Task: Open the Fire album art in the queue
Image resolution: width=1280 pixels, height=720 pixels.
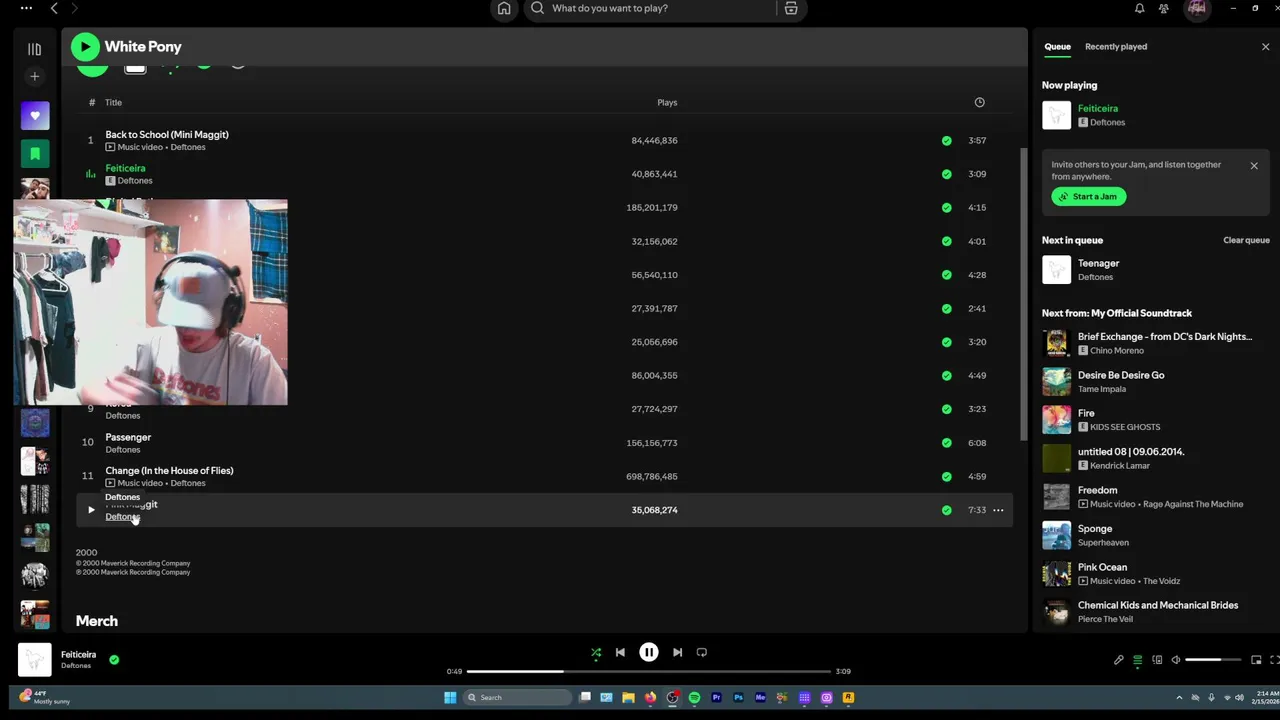Action: 1056,419
